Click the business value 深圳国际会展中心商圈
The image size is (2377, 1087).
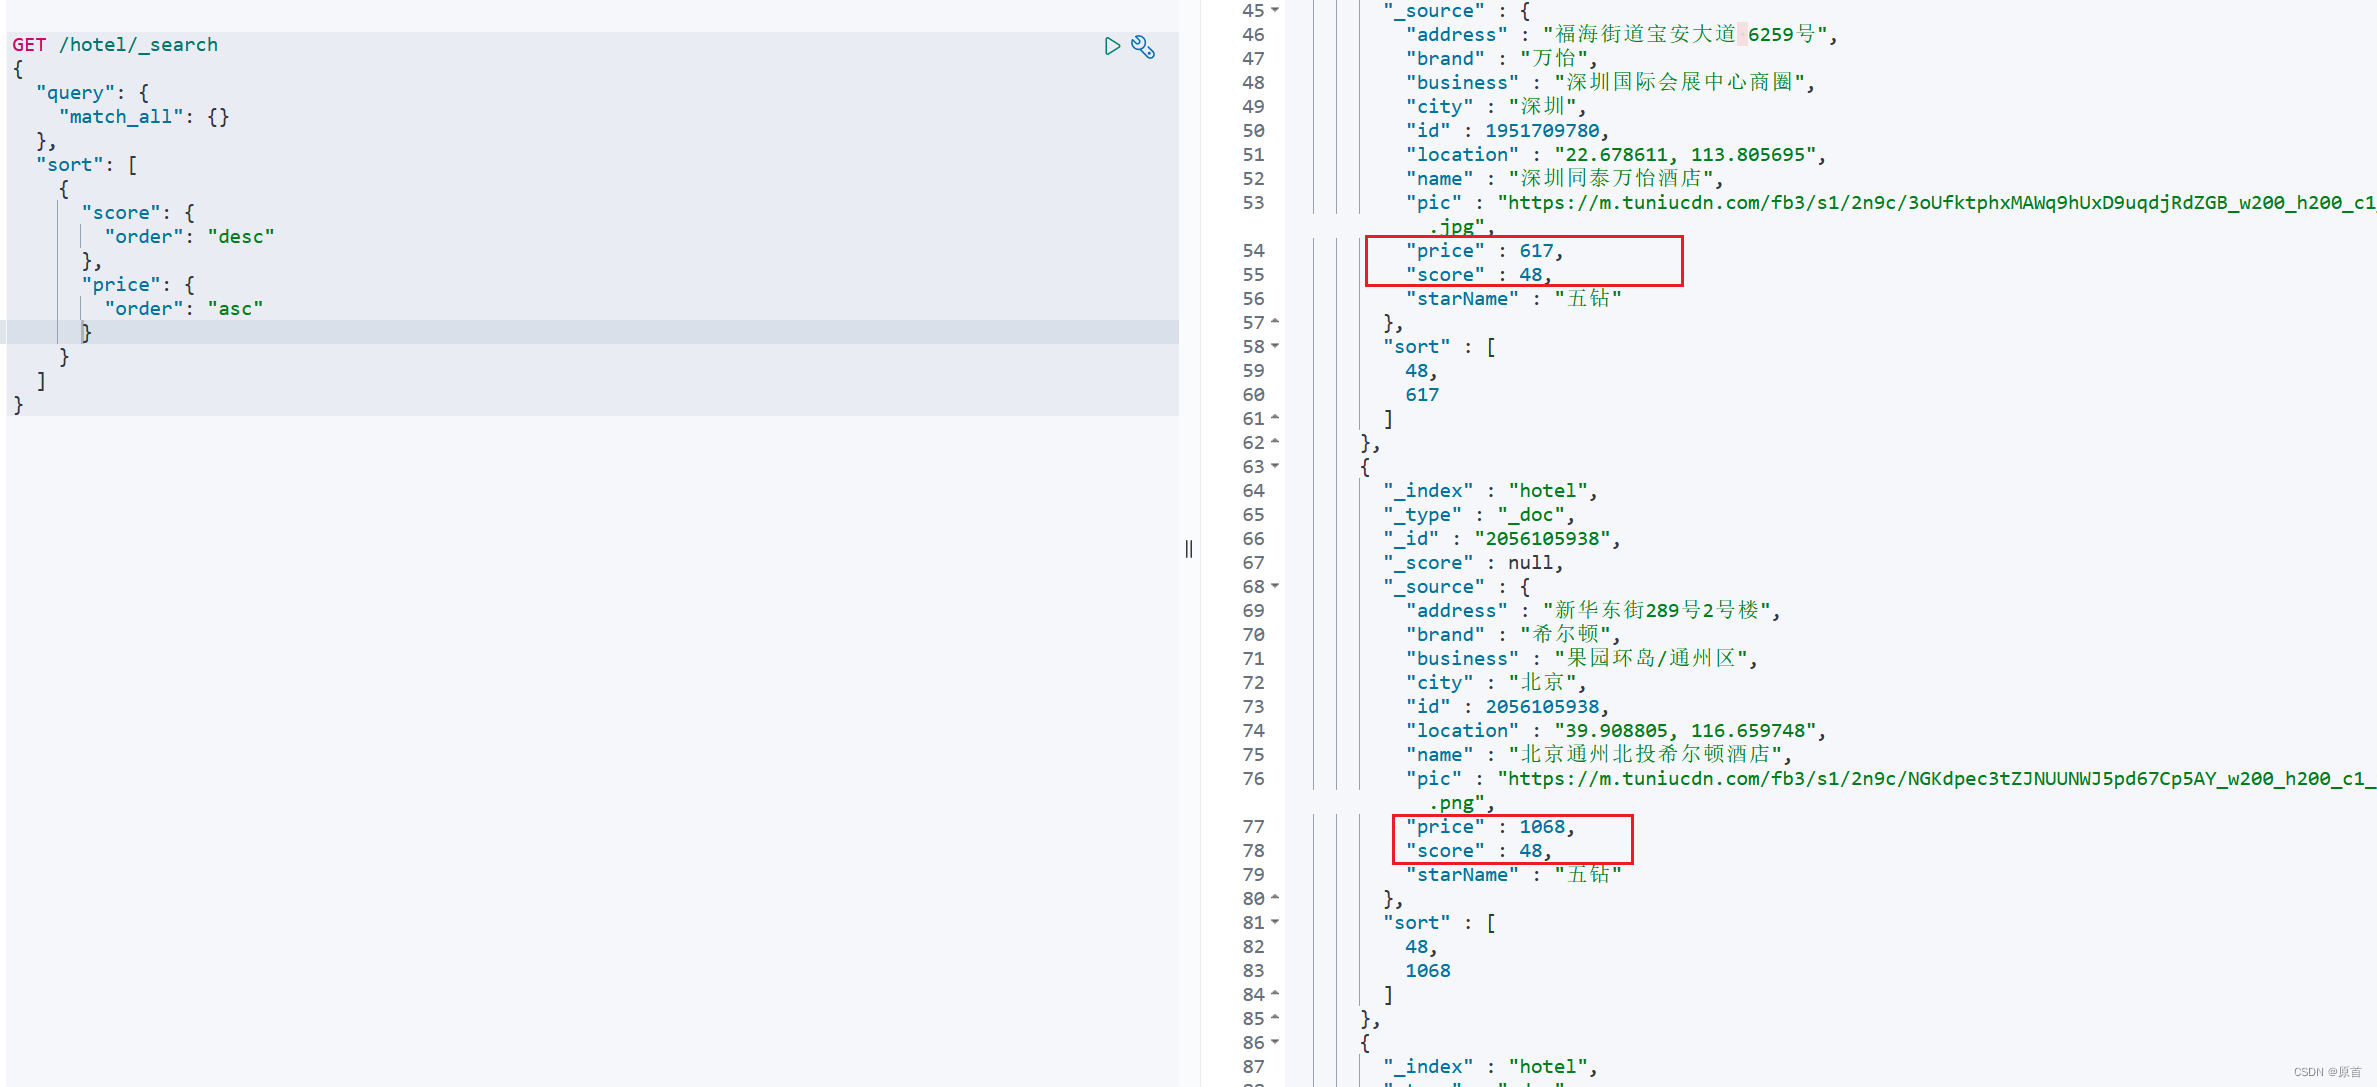click(x=1679, y=83)
